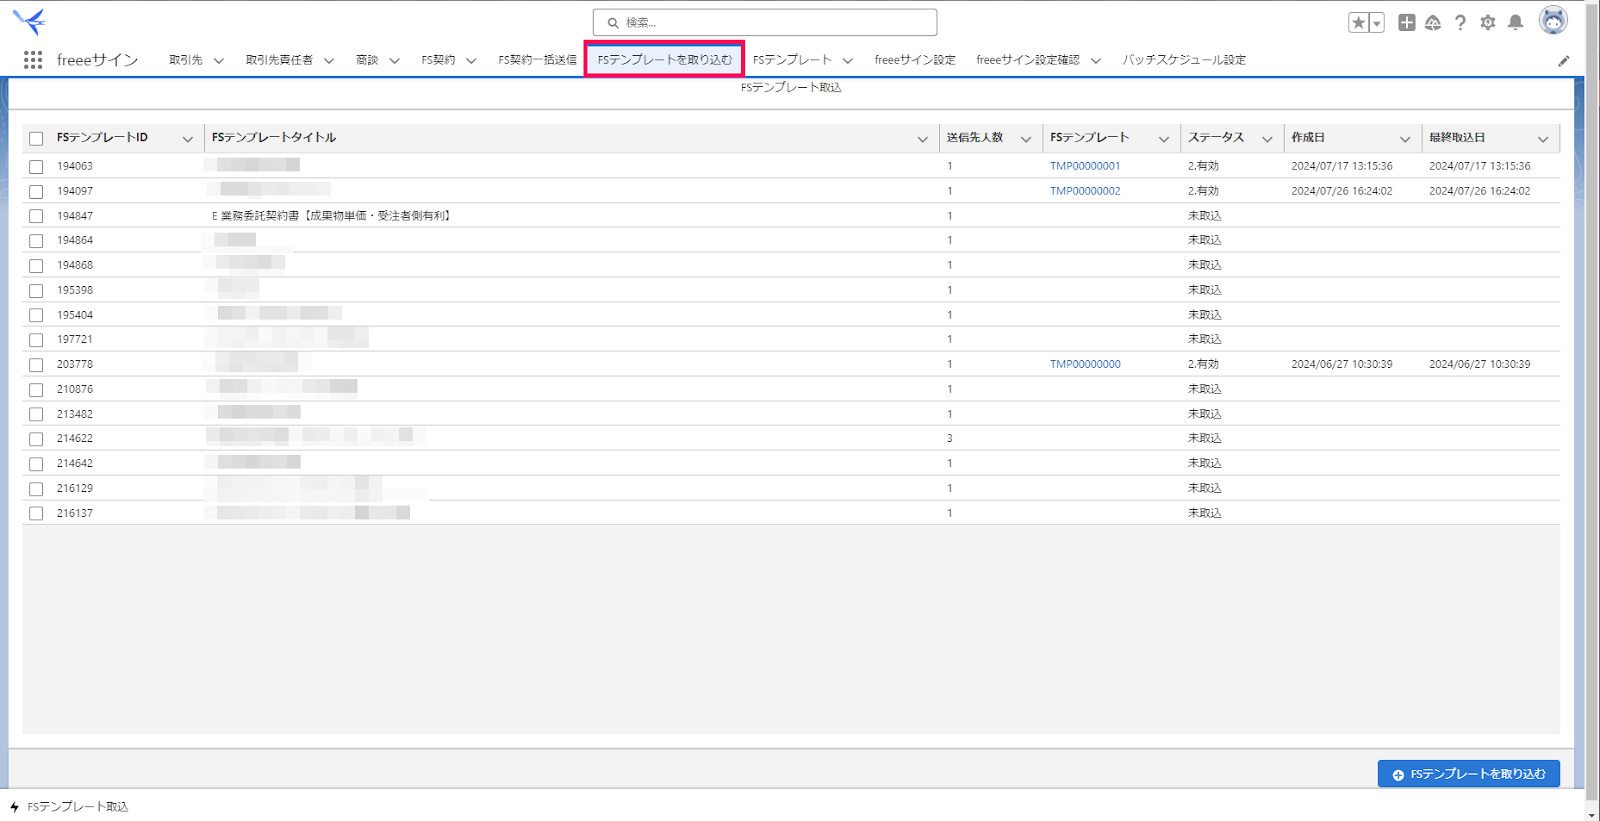Image resolution: width=1600 pixels, height=821 pixels.
Task: Show the notifications bell
Action: [x=1516, y=23]
